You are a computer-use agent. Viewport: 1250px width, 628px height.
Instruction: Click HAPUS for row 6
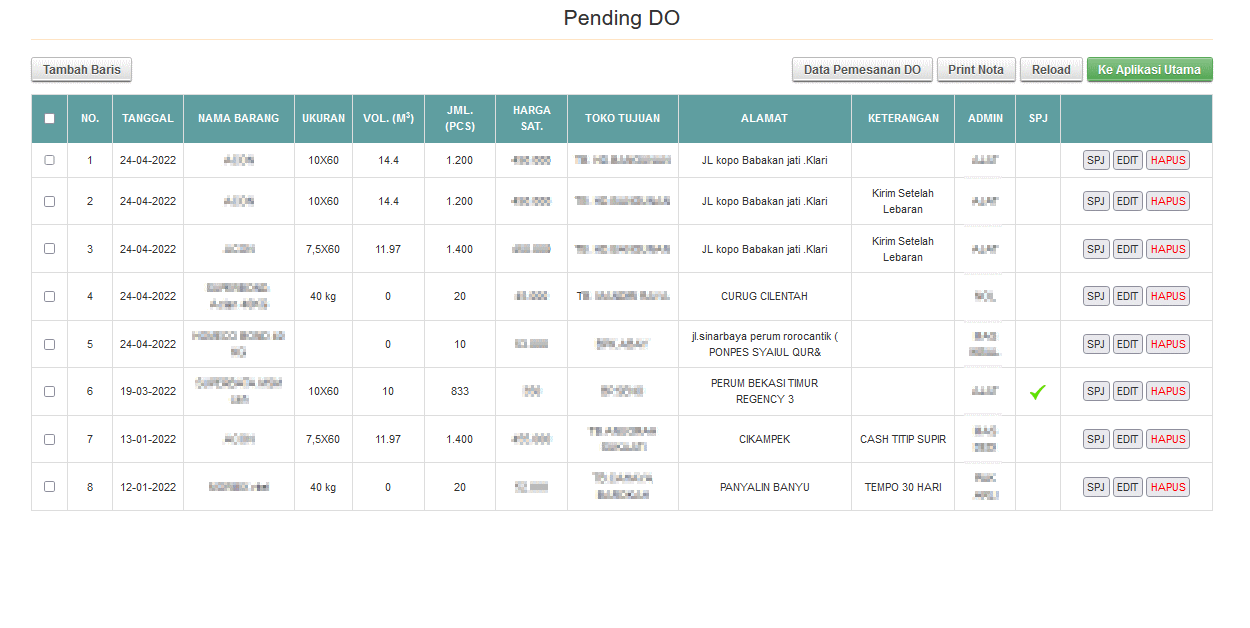click(1167, 391)
